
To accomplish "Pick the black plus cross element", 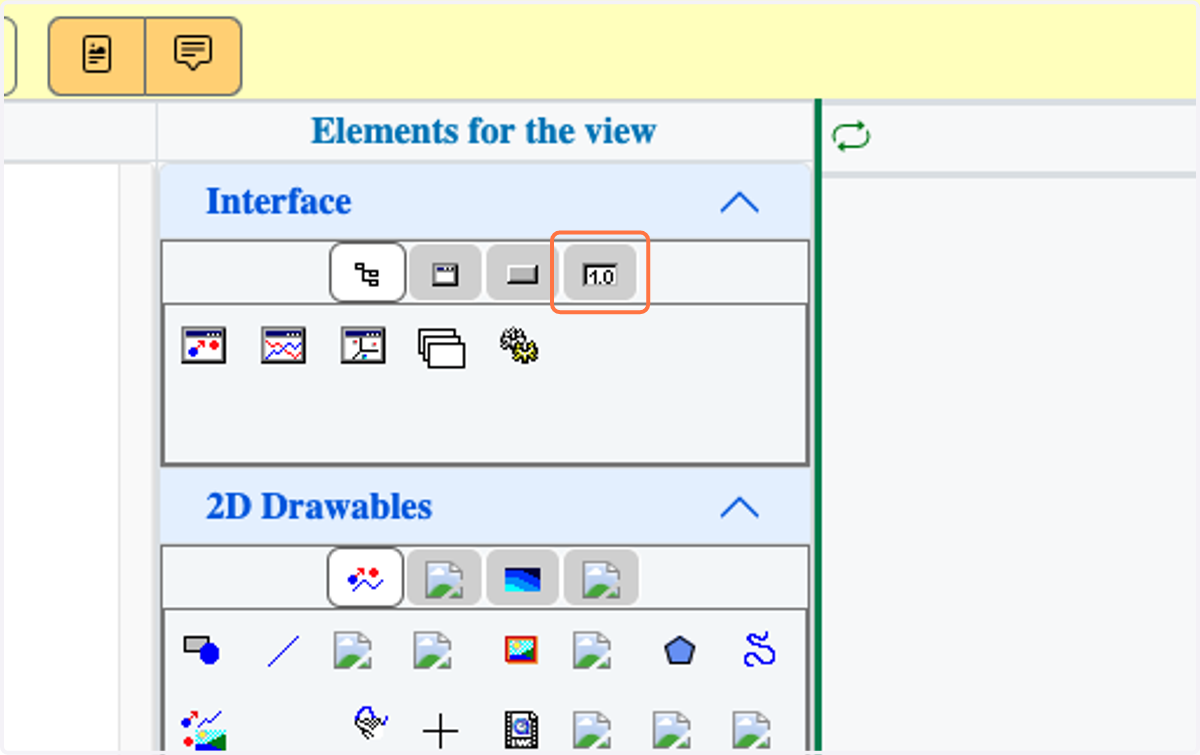I will 440,731.
